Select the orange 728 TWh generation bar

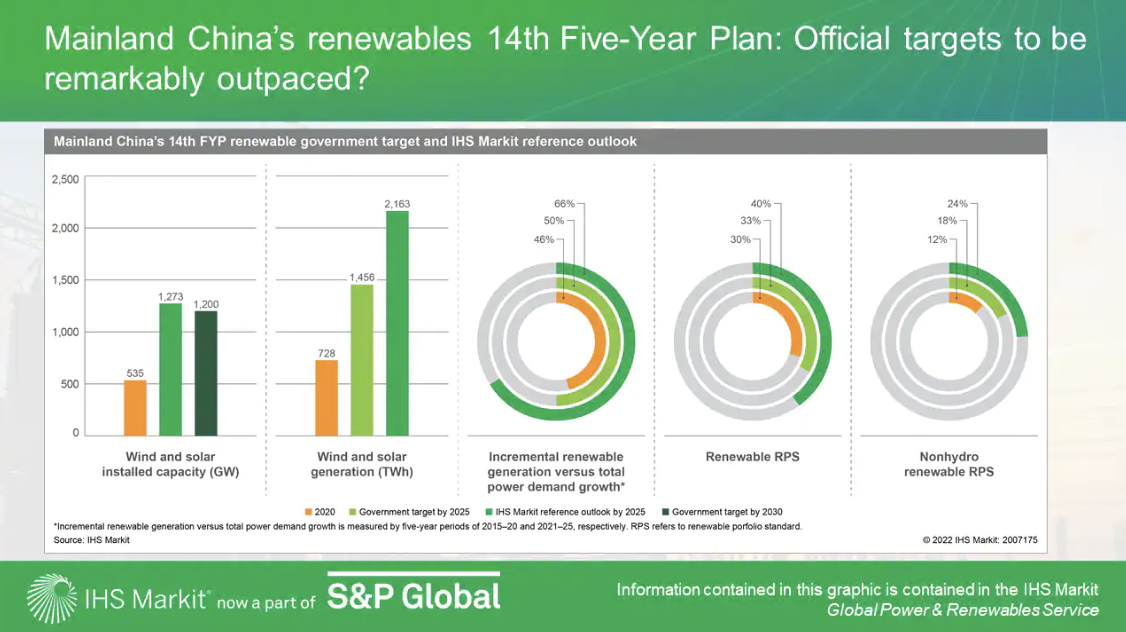(x=326, y=397)
